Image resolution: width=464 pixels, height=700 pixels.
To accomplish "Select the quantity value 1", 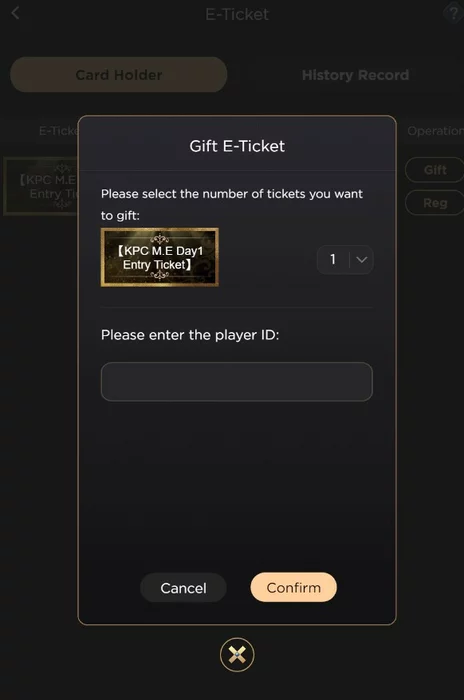I will pyautogui.click(x=333, y=259).
